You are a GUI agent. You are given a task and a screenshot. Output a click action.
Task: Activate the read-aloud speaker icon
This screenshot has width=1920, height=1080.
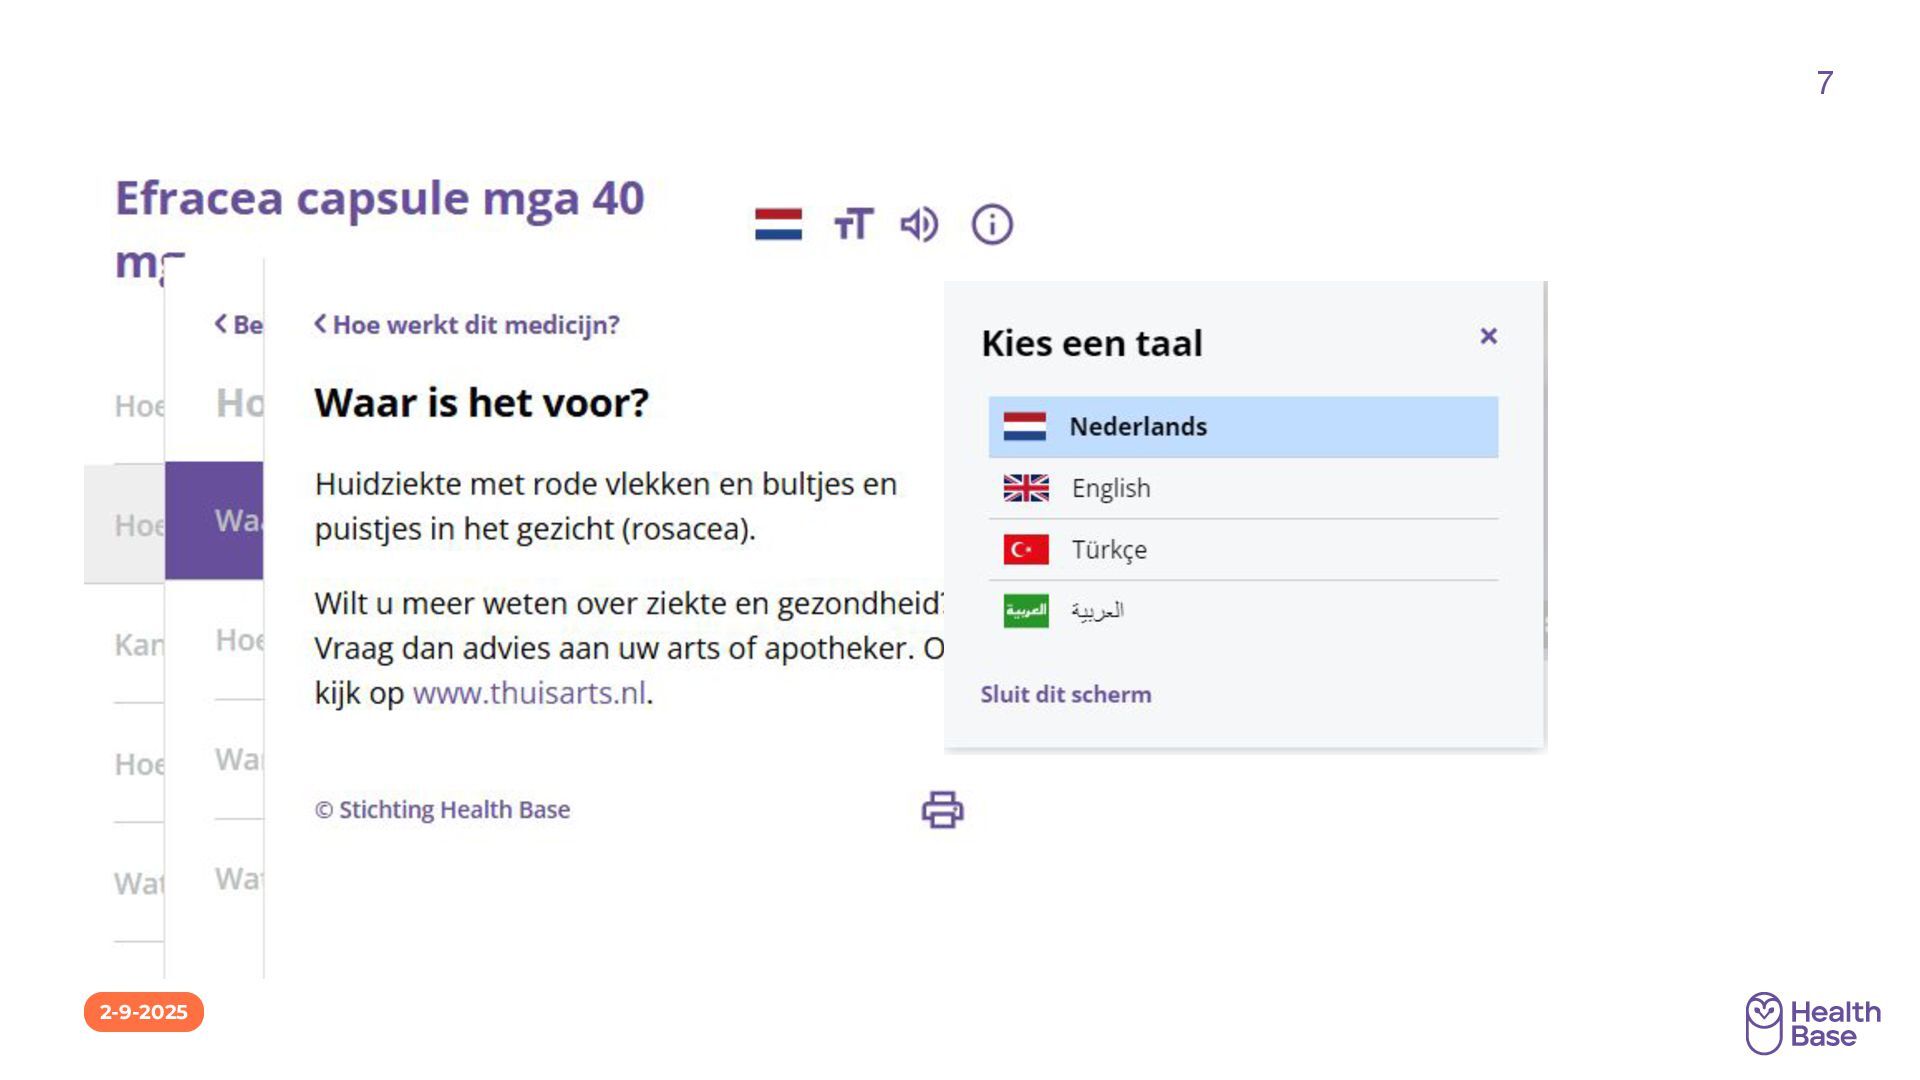click(919, 224)
